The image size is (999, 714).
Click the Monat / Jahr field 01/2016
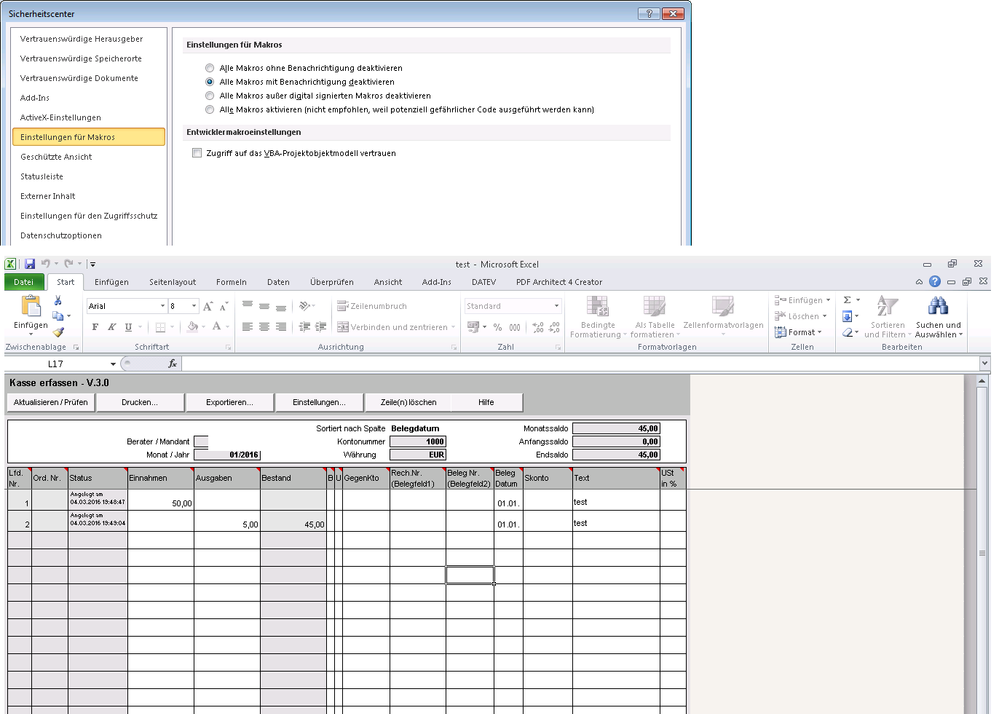(227, 455)
